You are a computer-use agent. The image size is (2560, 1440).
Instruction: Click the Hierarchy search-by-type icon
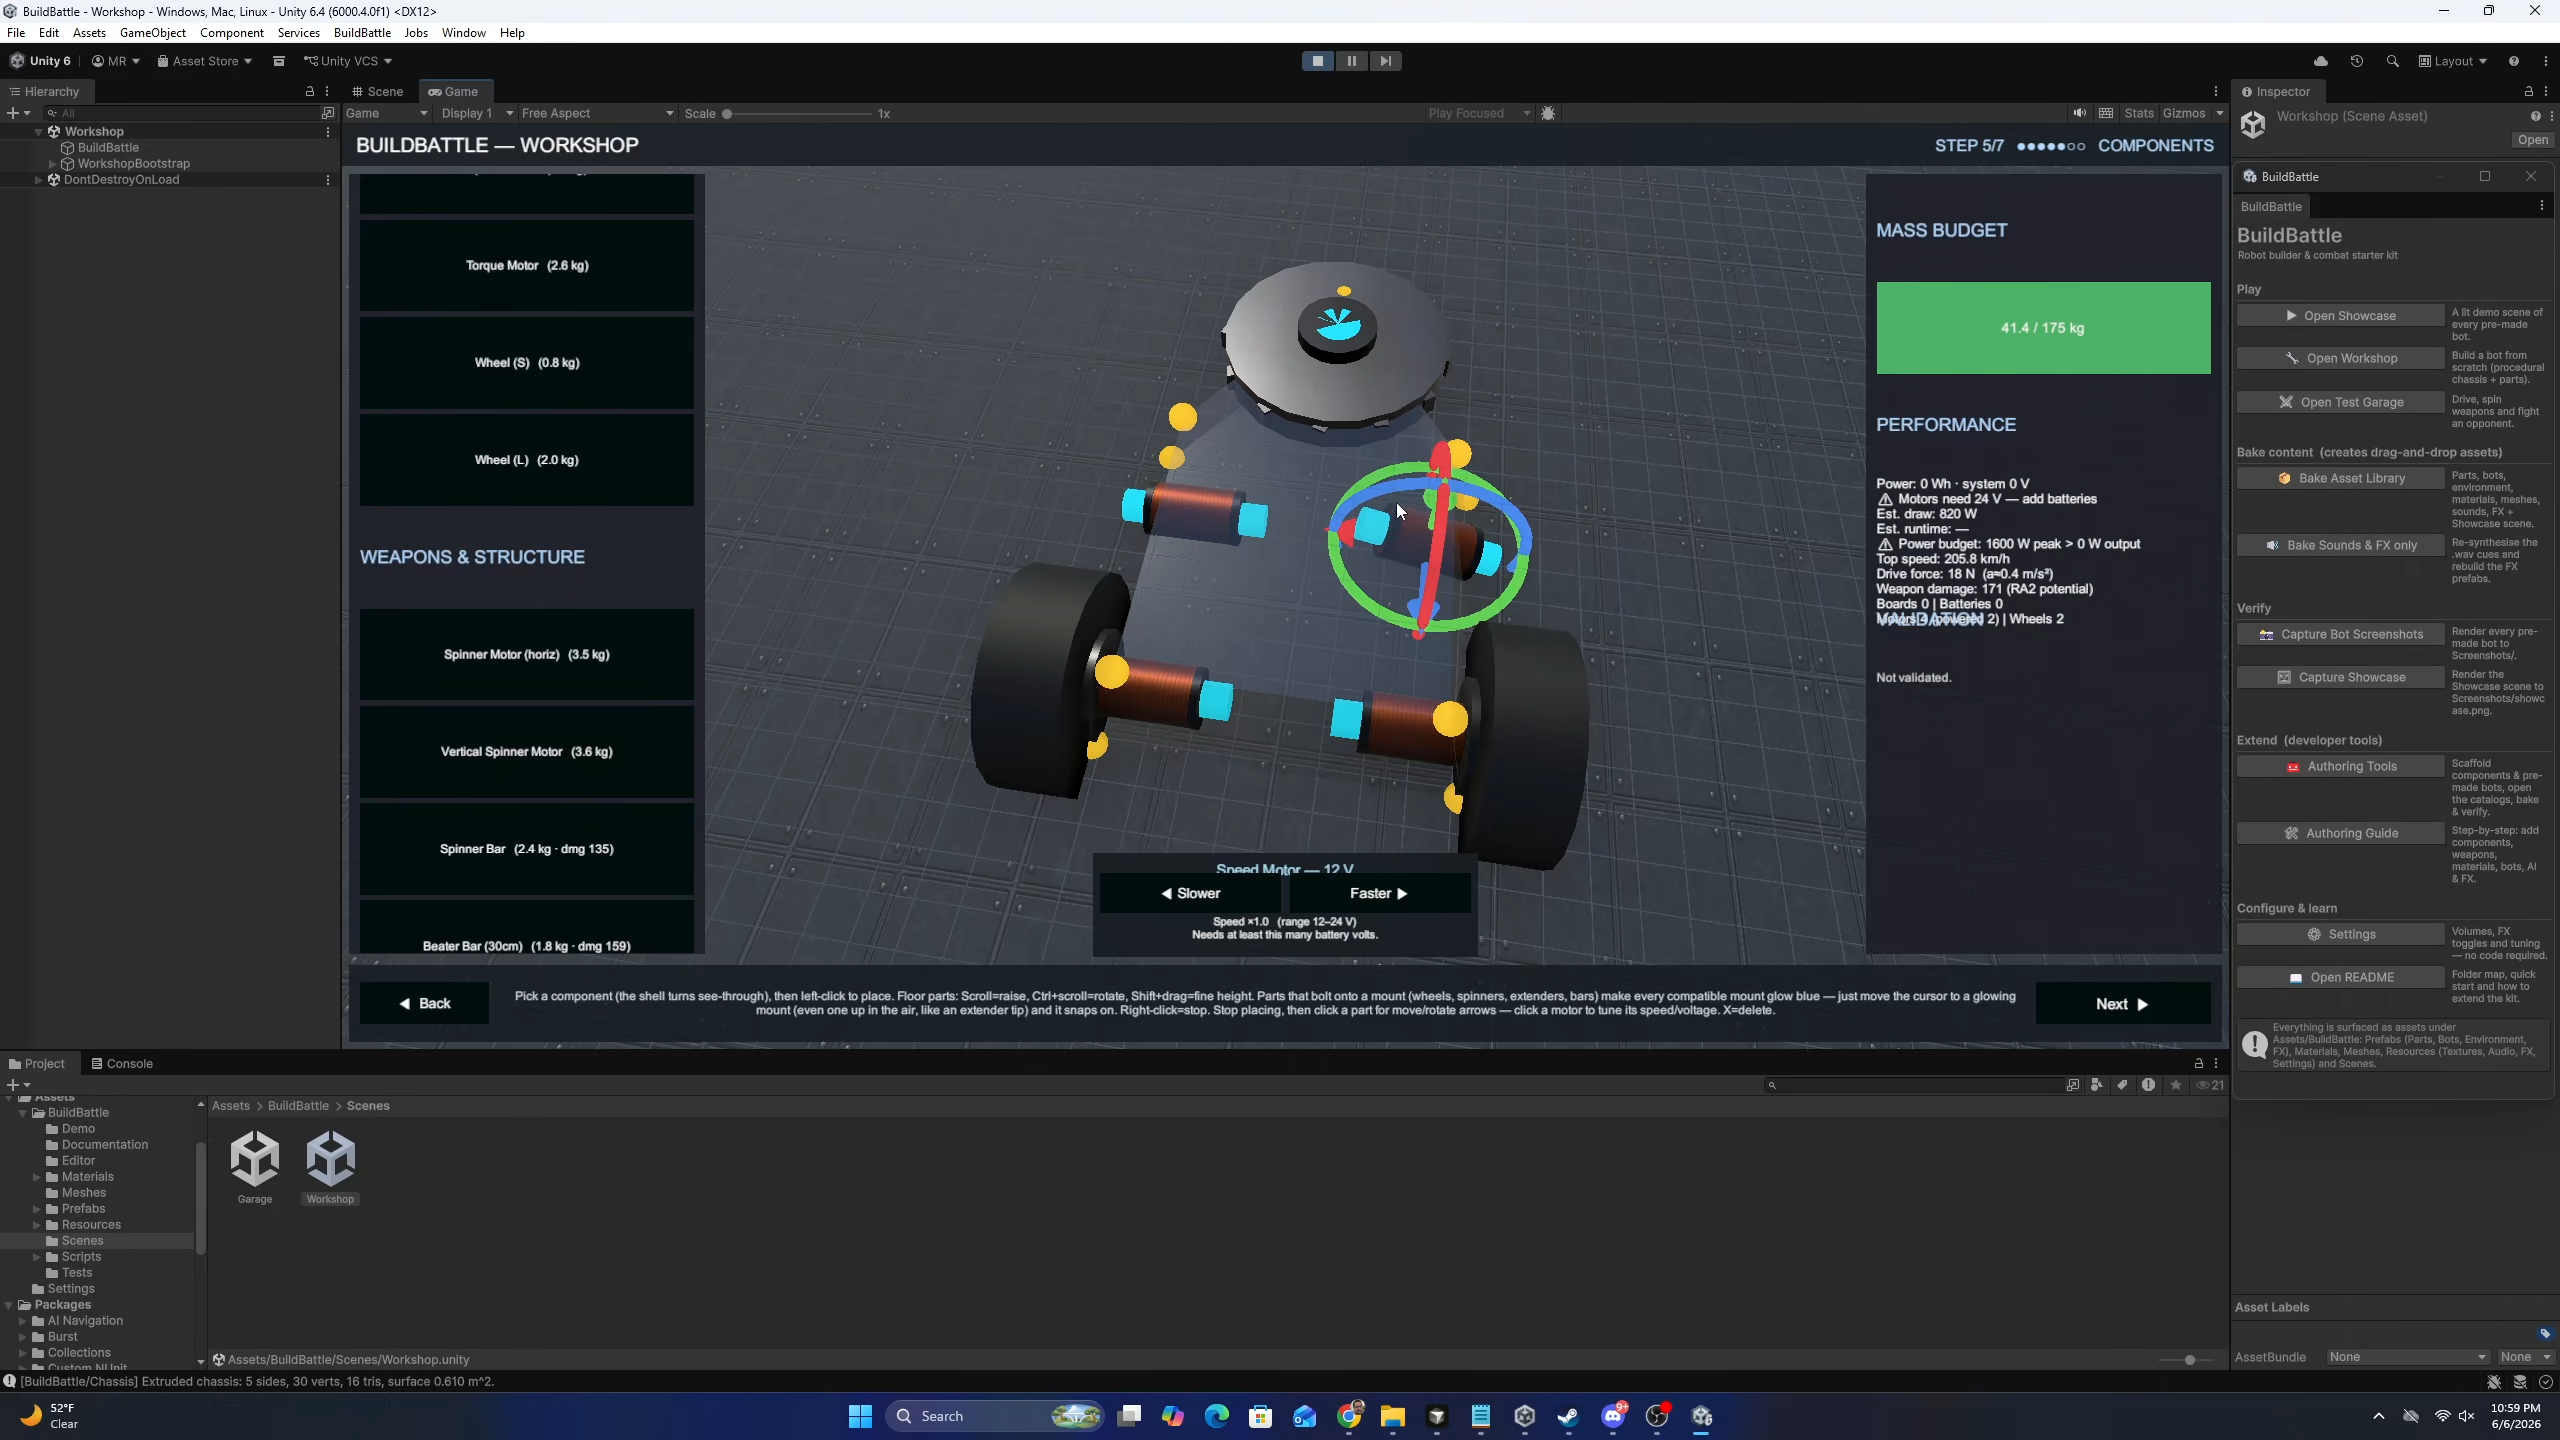coord(328,113)
